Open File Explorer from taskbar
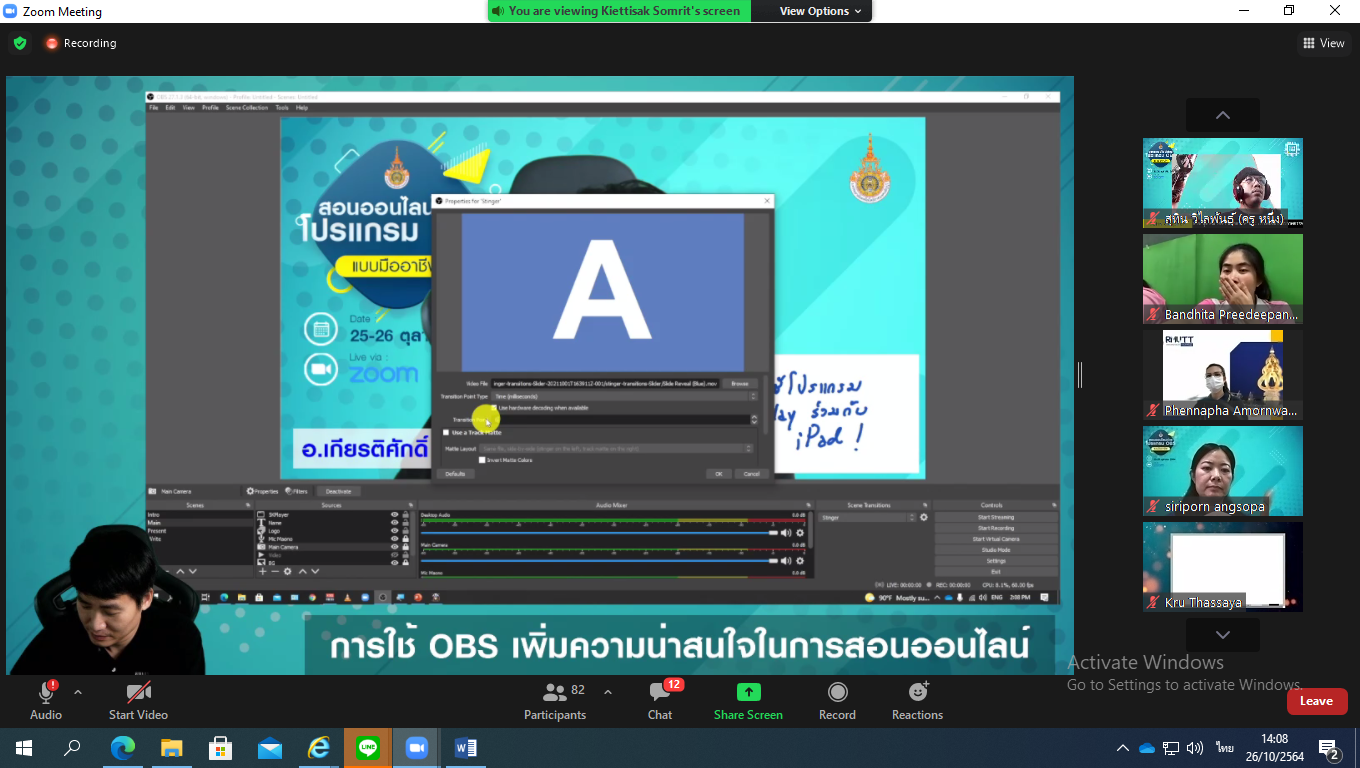Image resolution: width=1360 pixels, height=768 pixels. [171, 748]
